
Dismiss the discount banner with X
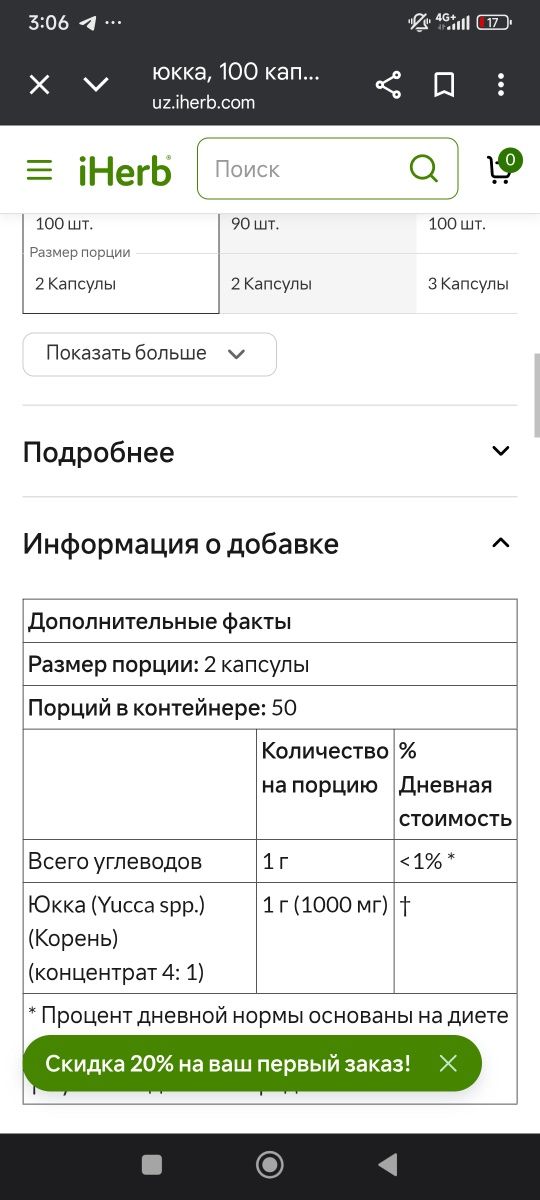(448, 1063)
